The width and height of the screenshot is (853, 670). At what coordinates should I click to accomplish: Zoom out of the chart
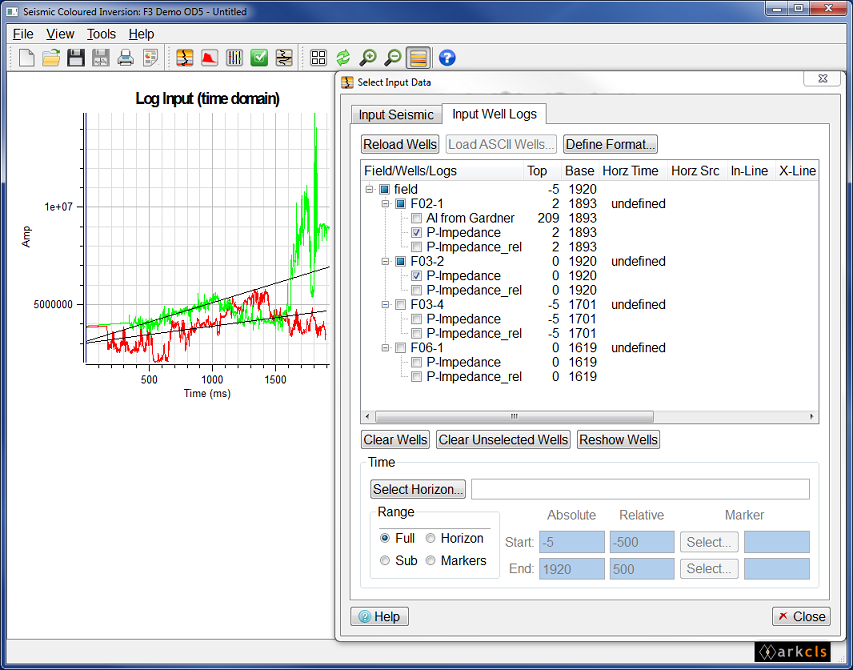(x=393, y=58)
